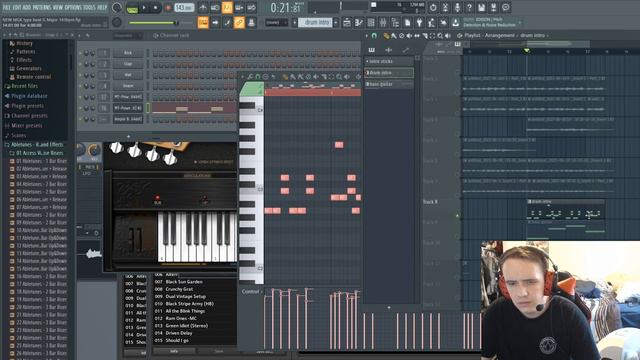Open the Mixer icon in toolbar
Viewport: 640px width, 360px height.
coord(383,22)
